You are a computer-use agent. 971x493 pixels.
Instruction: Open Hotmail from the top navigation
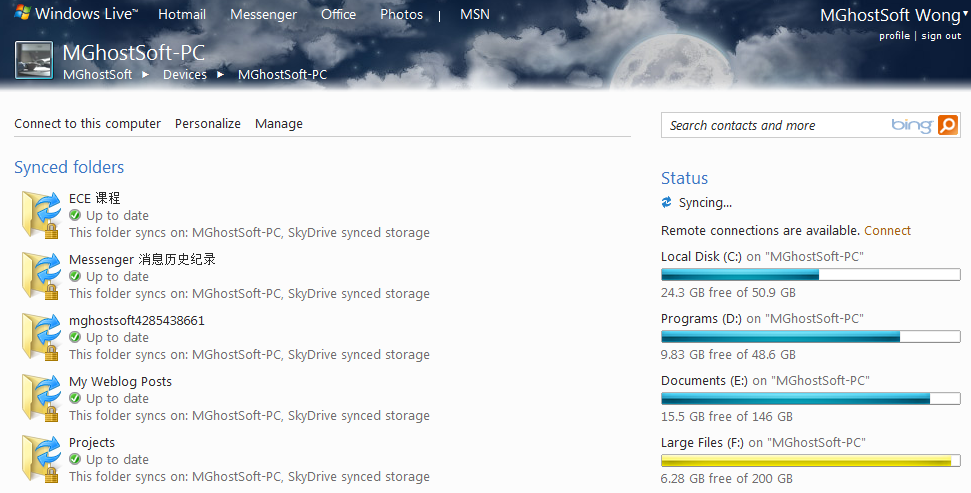click(182, 14)
